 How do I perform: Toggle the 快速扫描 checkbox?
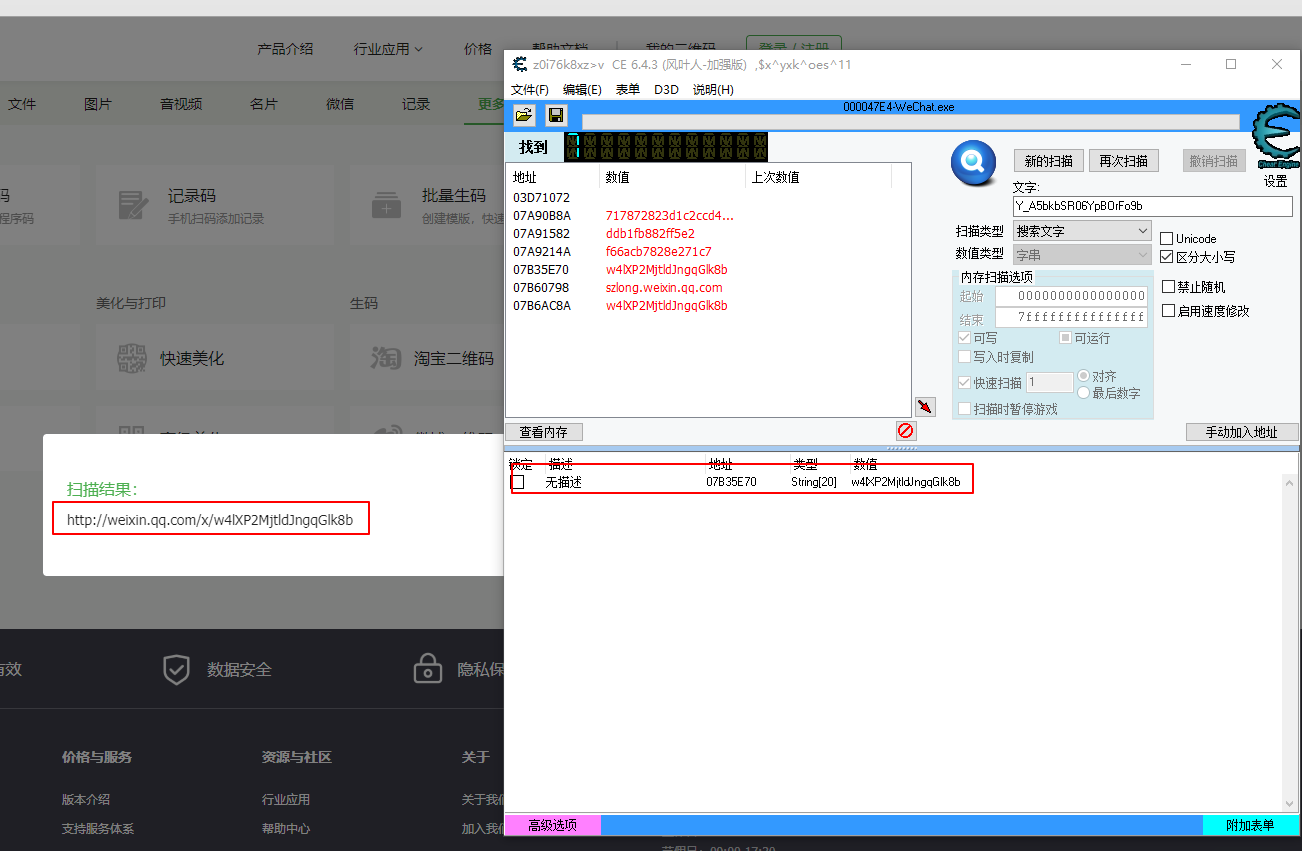[965, 383]
